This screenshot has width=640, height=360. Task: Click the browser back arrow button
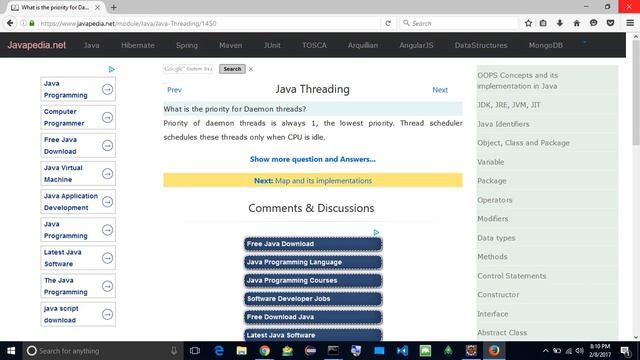(10, 23)
